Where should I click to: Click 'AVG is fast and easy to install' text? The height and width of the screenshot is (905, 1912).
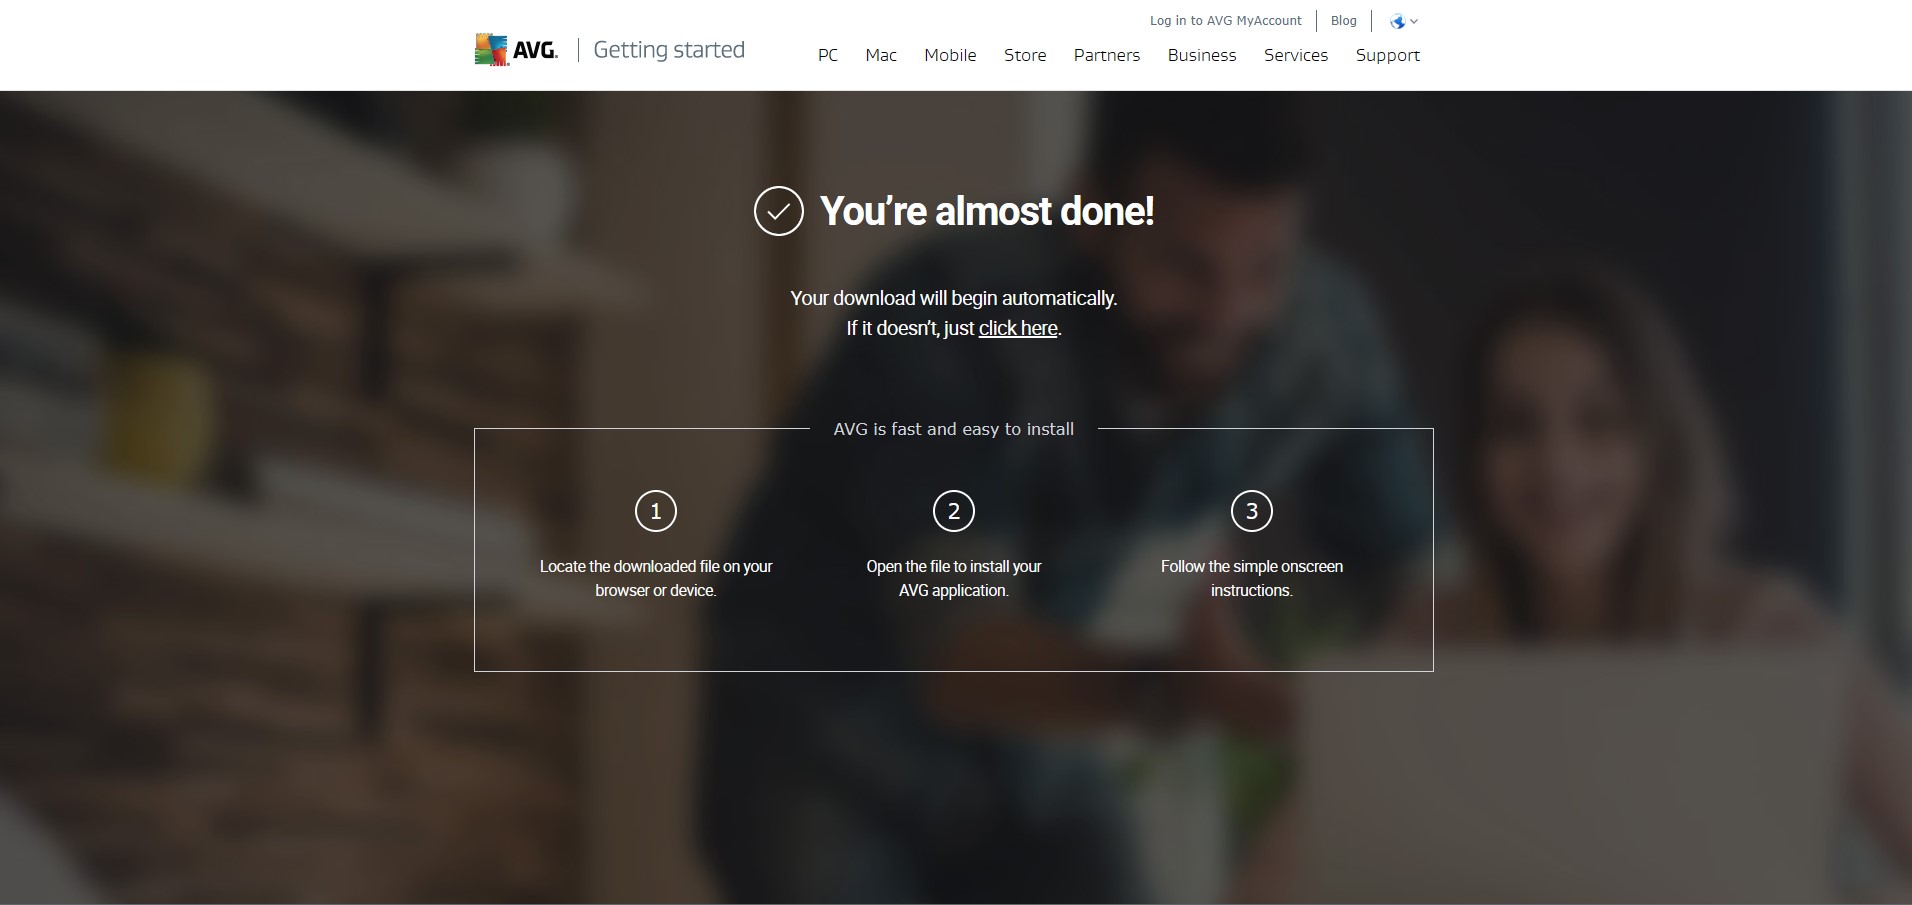(x=954, y=429)
